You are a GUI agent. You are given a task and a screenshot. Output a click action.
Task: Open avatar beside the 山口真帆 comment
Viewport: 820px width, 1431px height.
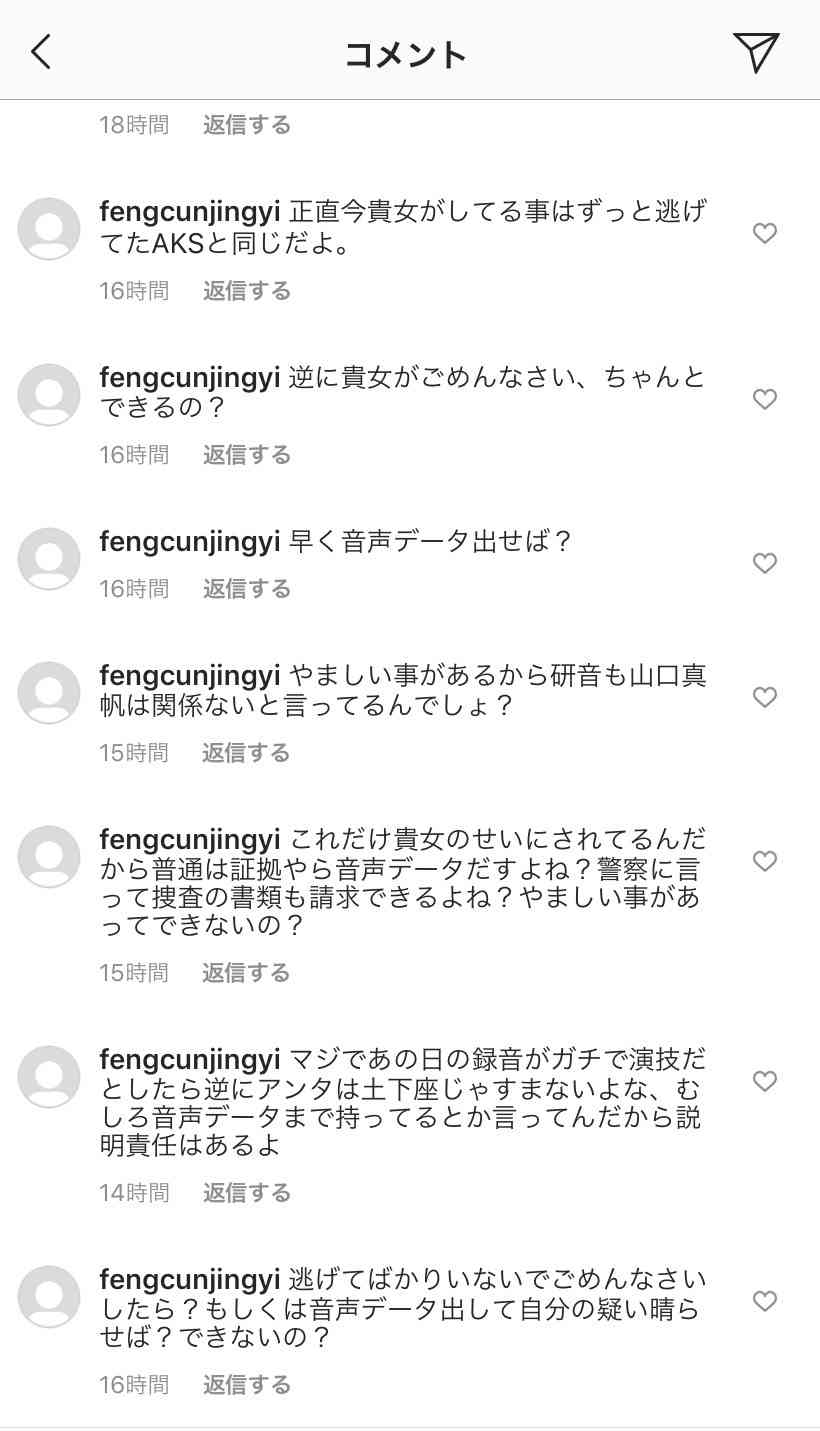[49, 693]
